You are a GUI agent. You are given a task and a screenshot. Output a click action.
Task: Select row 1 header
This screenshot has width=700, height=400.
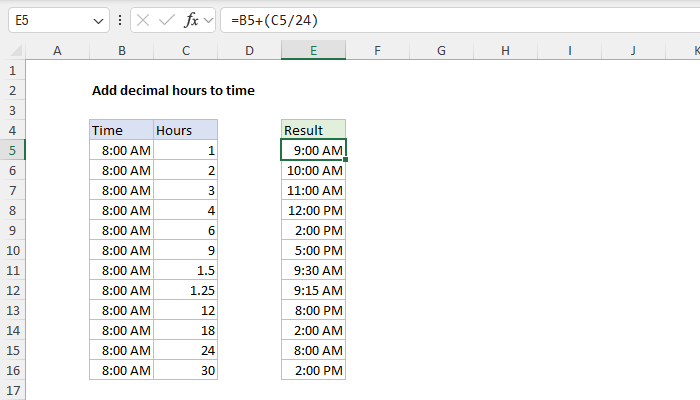(12, 71)
